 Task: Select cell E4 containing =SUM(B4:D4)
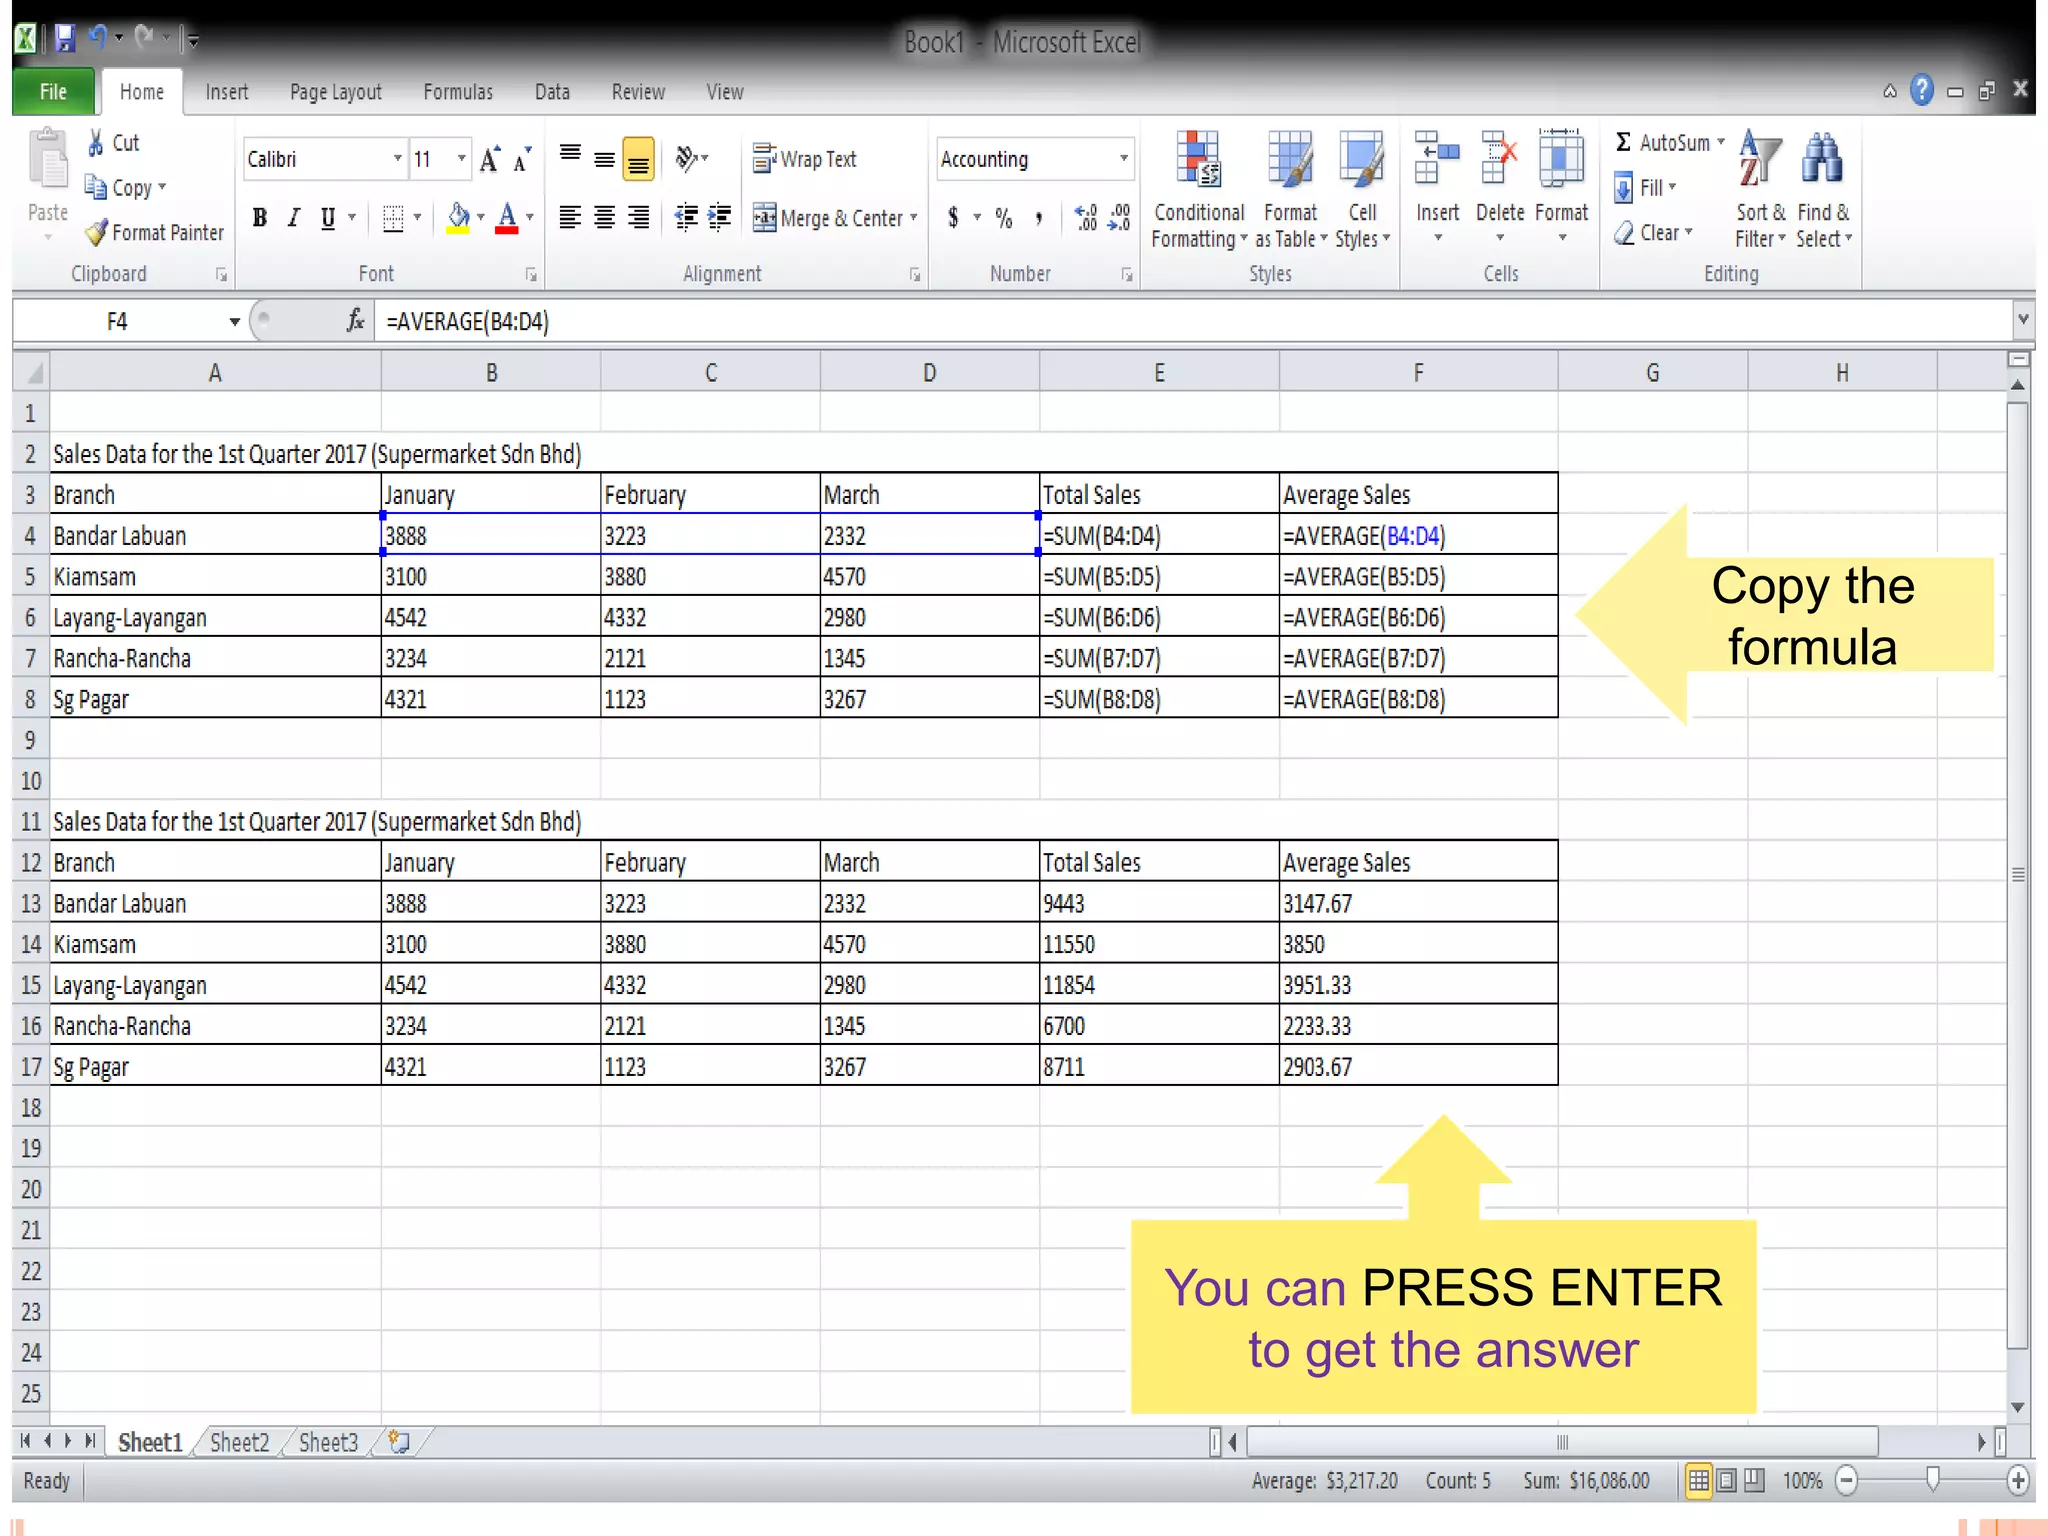pyautogui.click(x=1158, y=536)
